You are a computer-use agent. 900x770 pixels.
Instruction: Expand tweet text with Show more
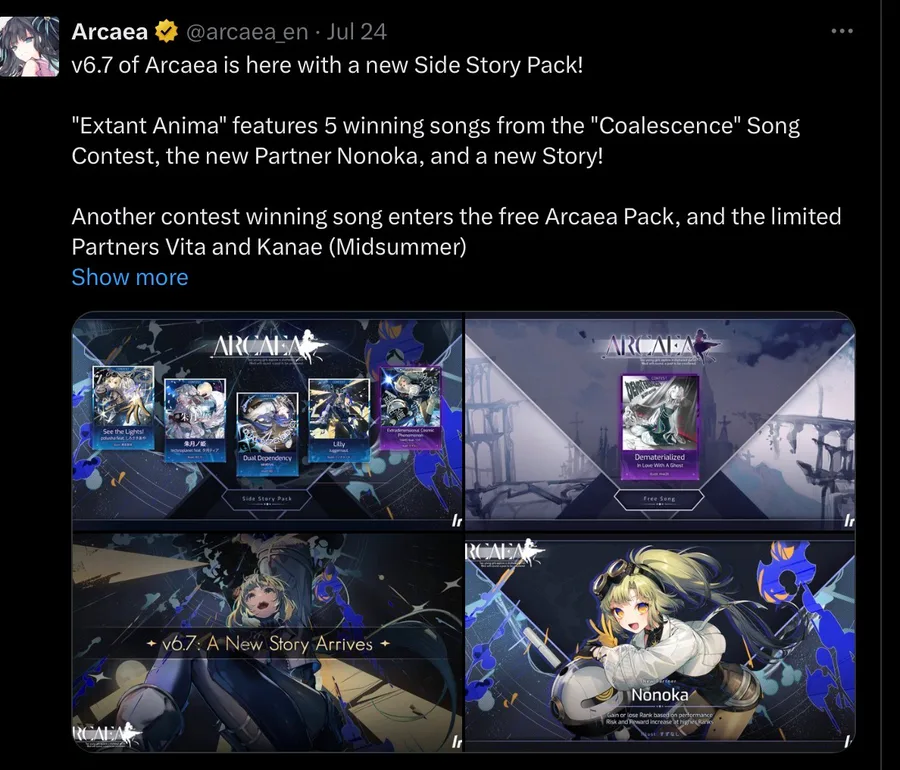click(x=130, y=277)
